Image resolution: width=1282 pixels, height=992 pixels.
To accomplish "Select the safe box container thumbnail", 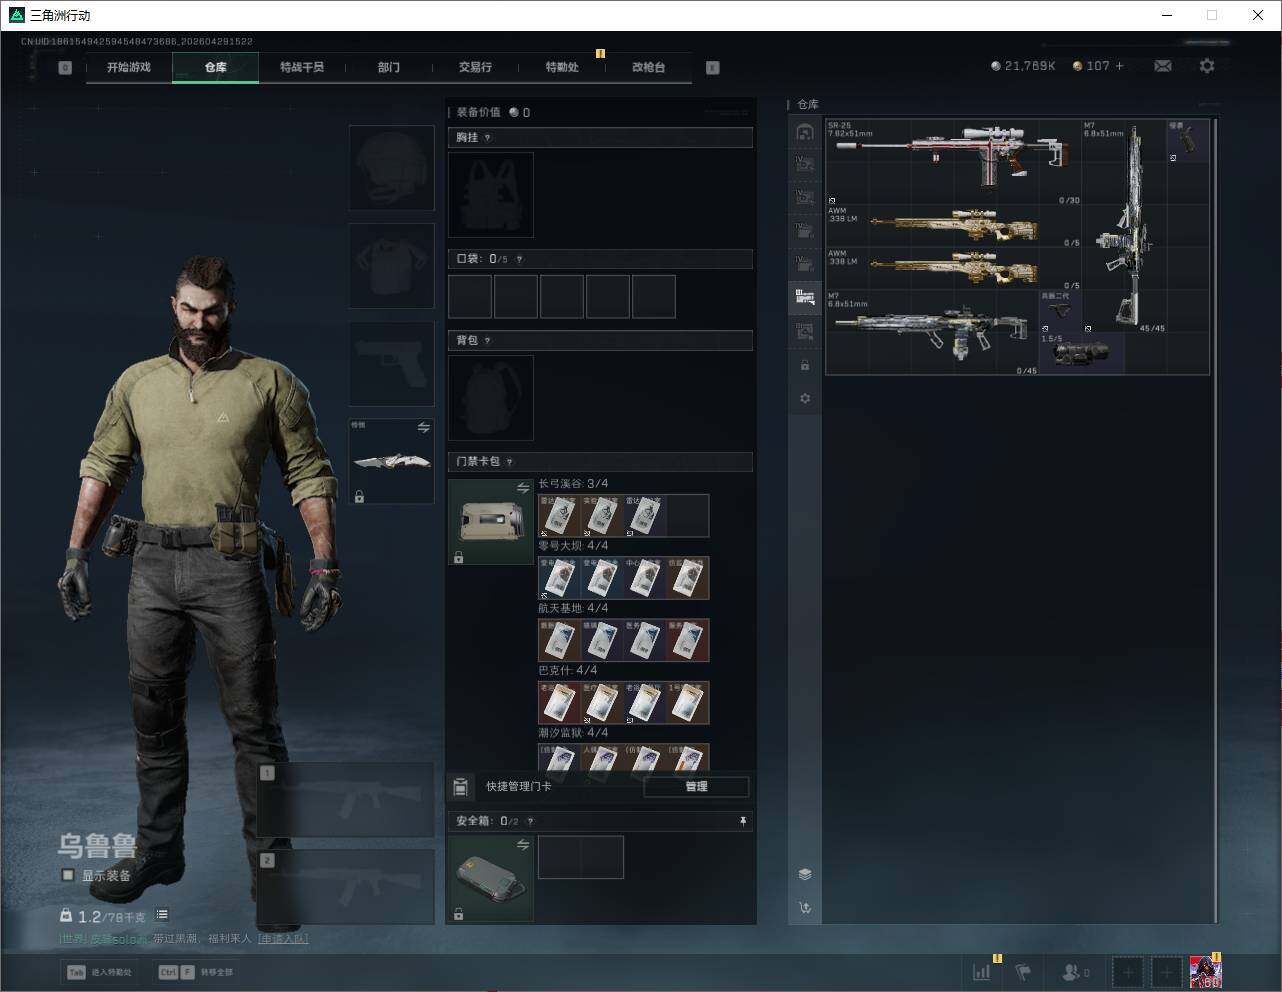I will [491, 879].
